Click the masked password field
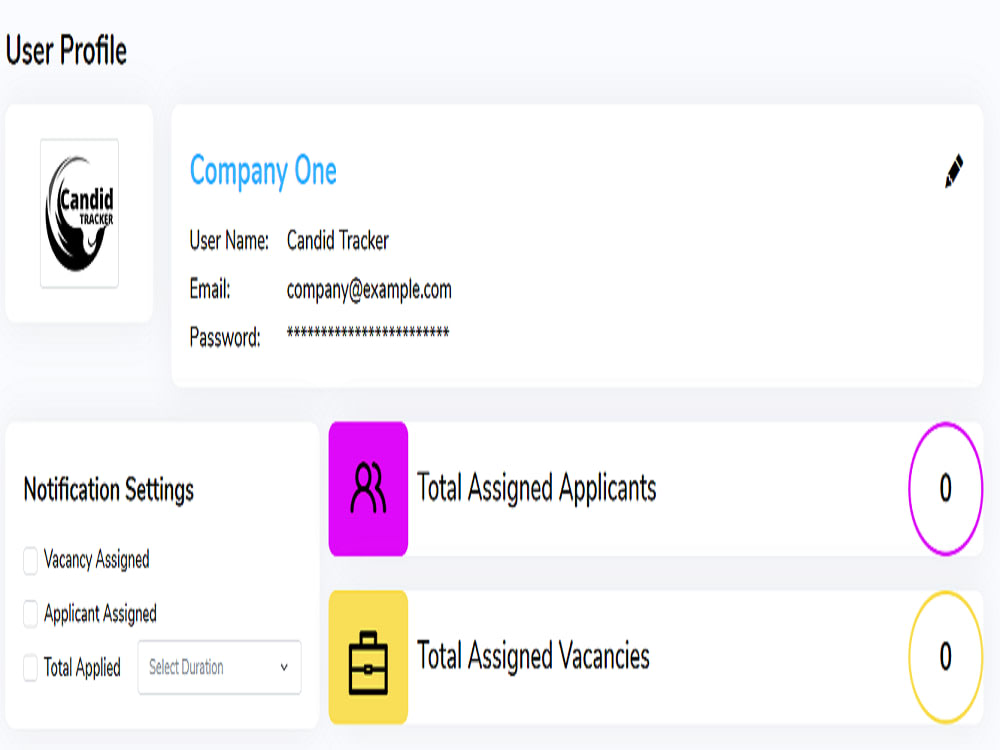This screenshot has height=750, width=1000. 367,331
